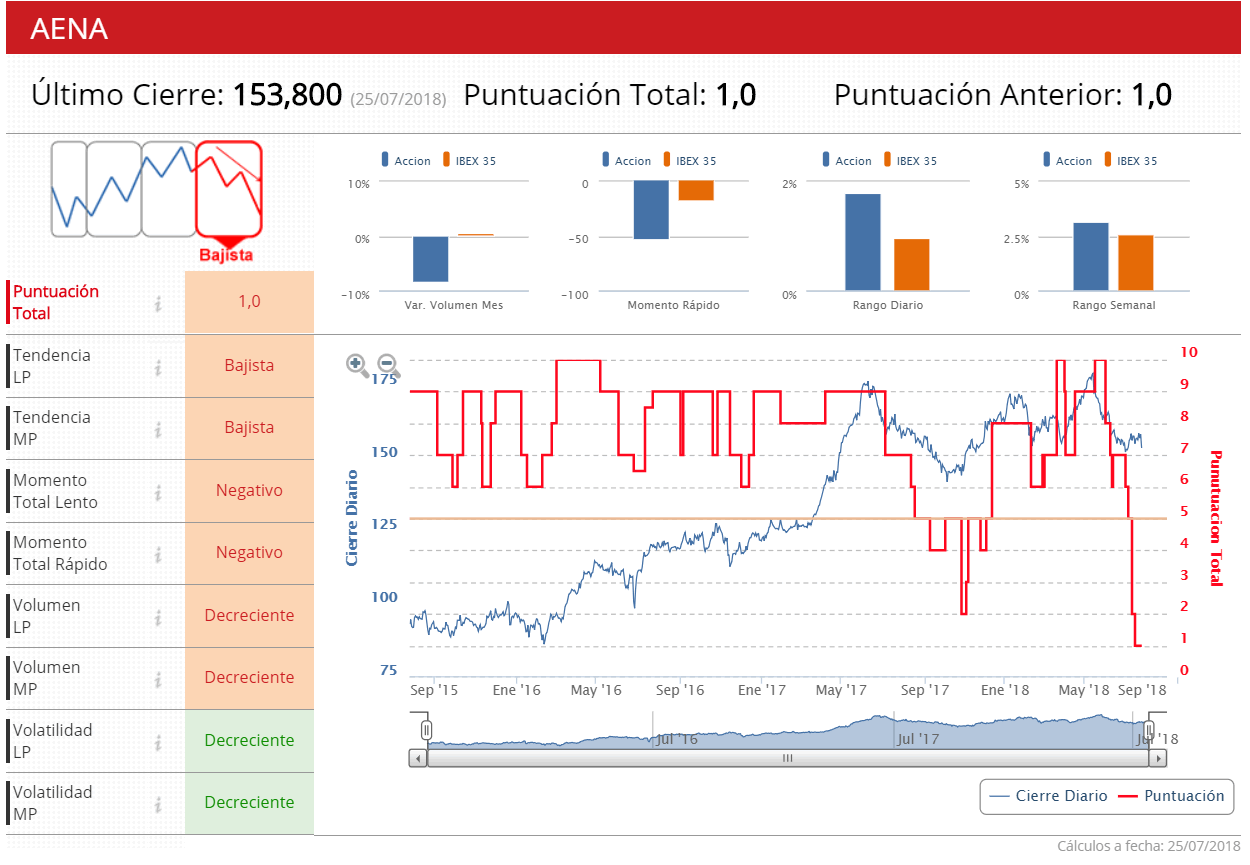Open info icon for Tendencia MP
Image resolution: width=1250 pixels, height=865 pixels.
158,429
